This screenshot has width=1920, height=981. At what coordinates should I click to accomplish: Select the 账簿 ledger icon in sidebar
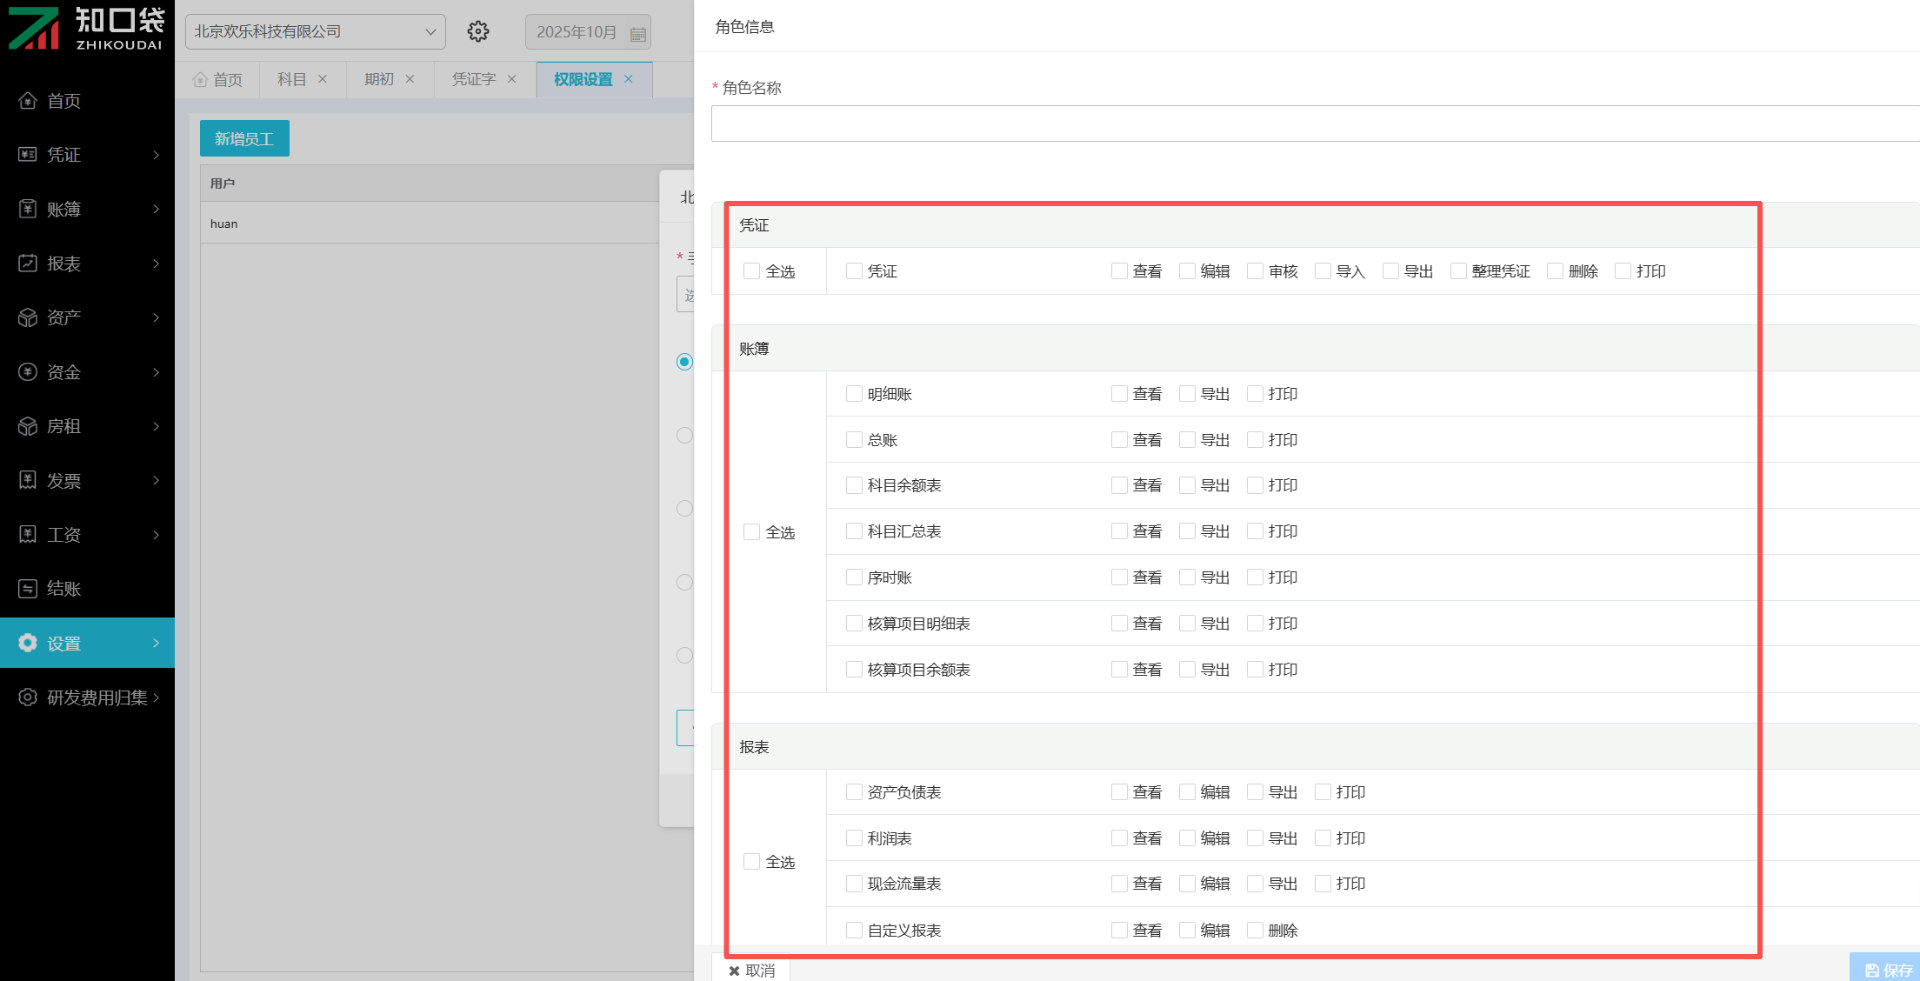click(x=28, y=209)
